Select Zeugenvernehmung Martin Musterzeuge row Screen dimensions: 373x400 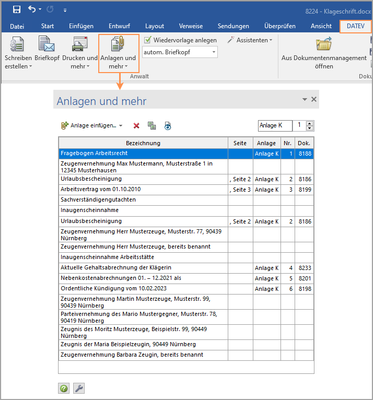[186, 302]
